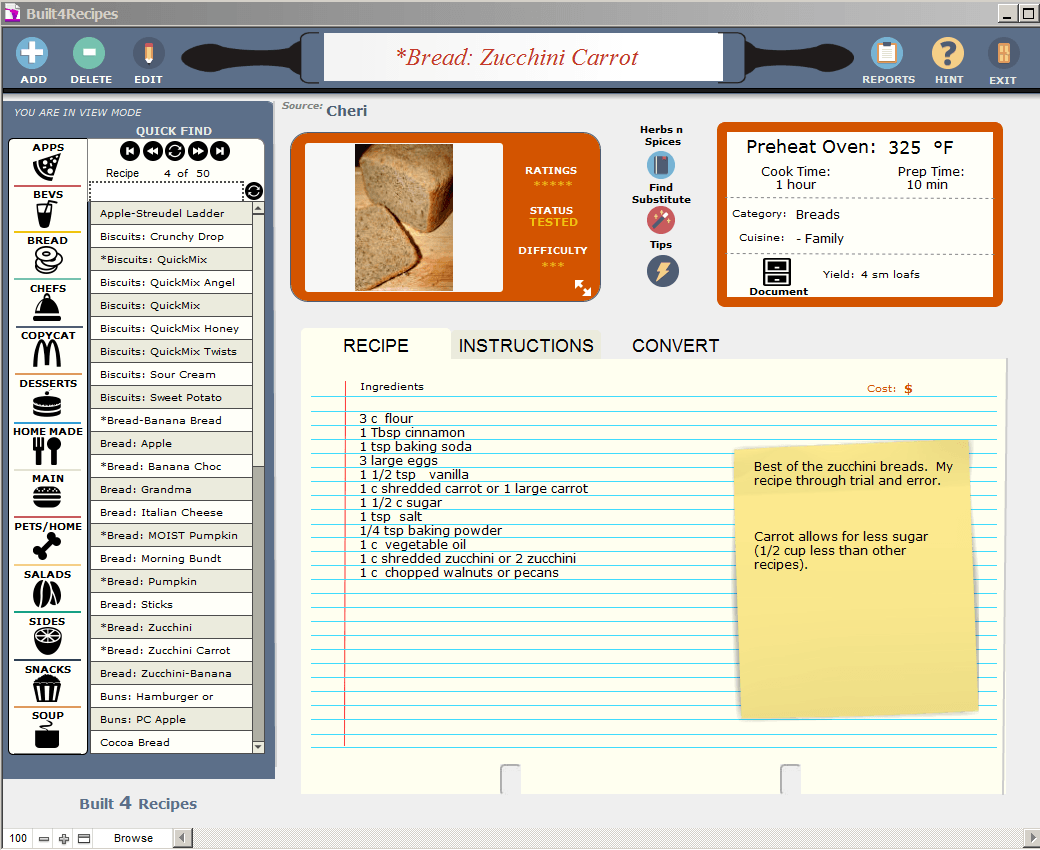Open the Browse mode dropdown

click(x=133, y=838)
